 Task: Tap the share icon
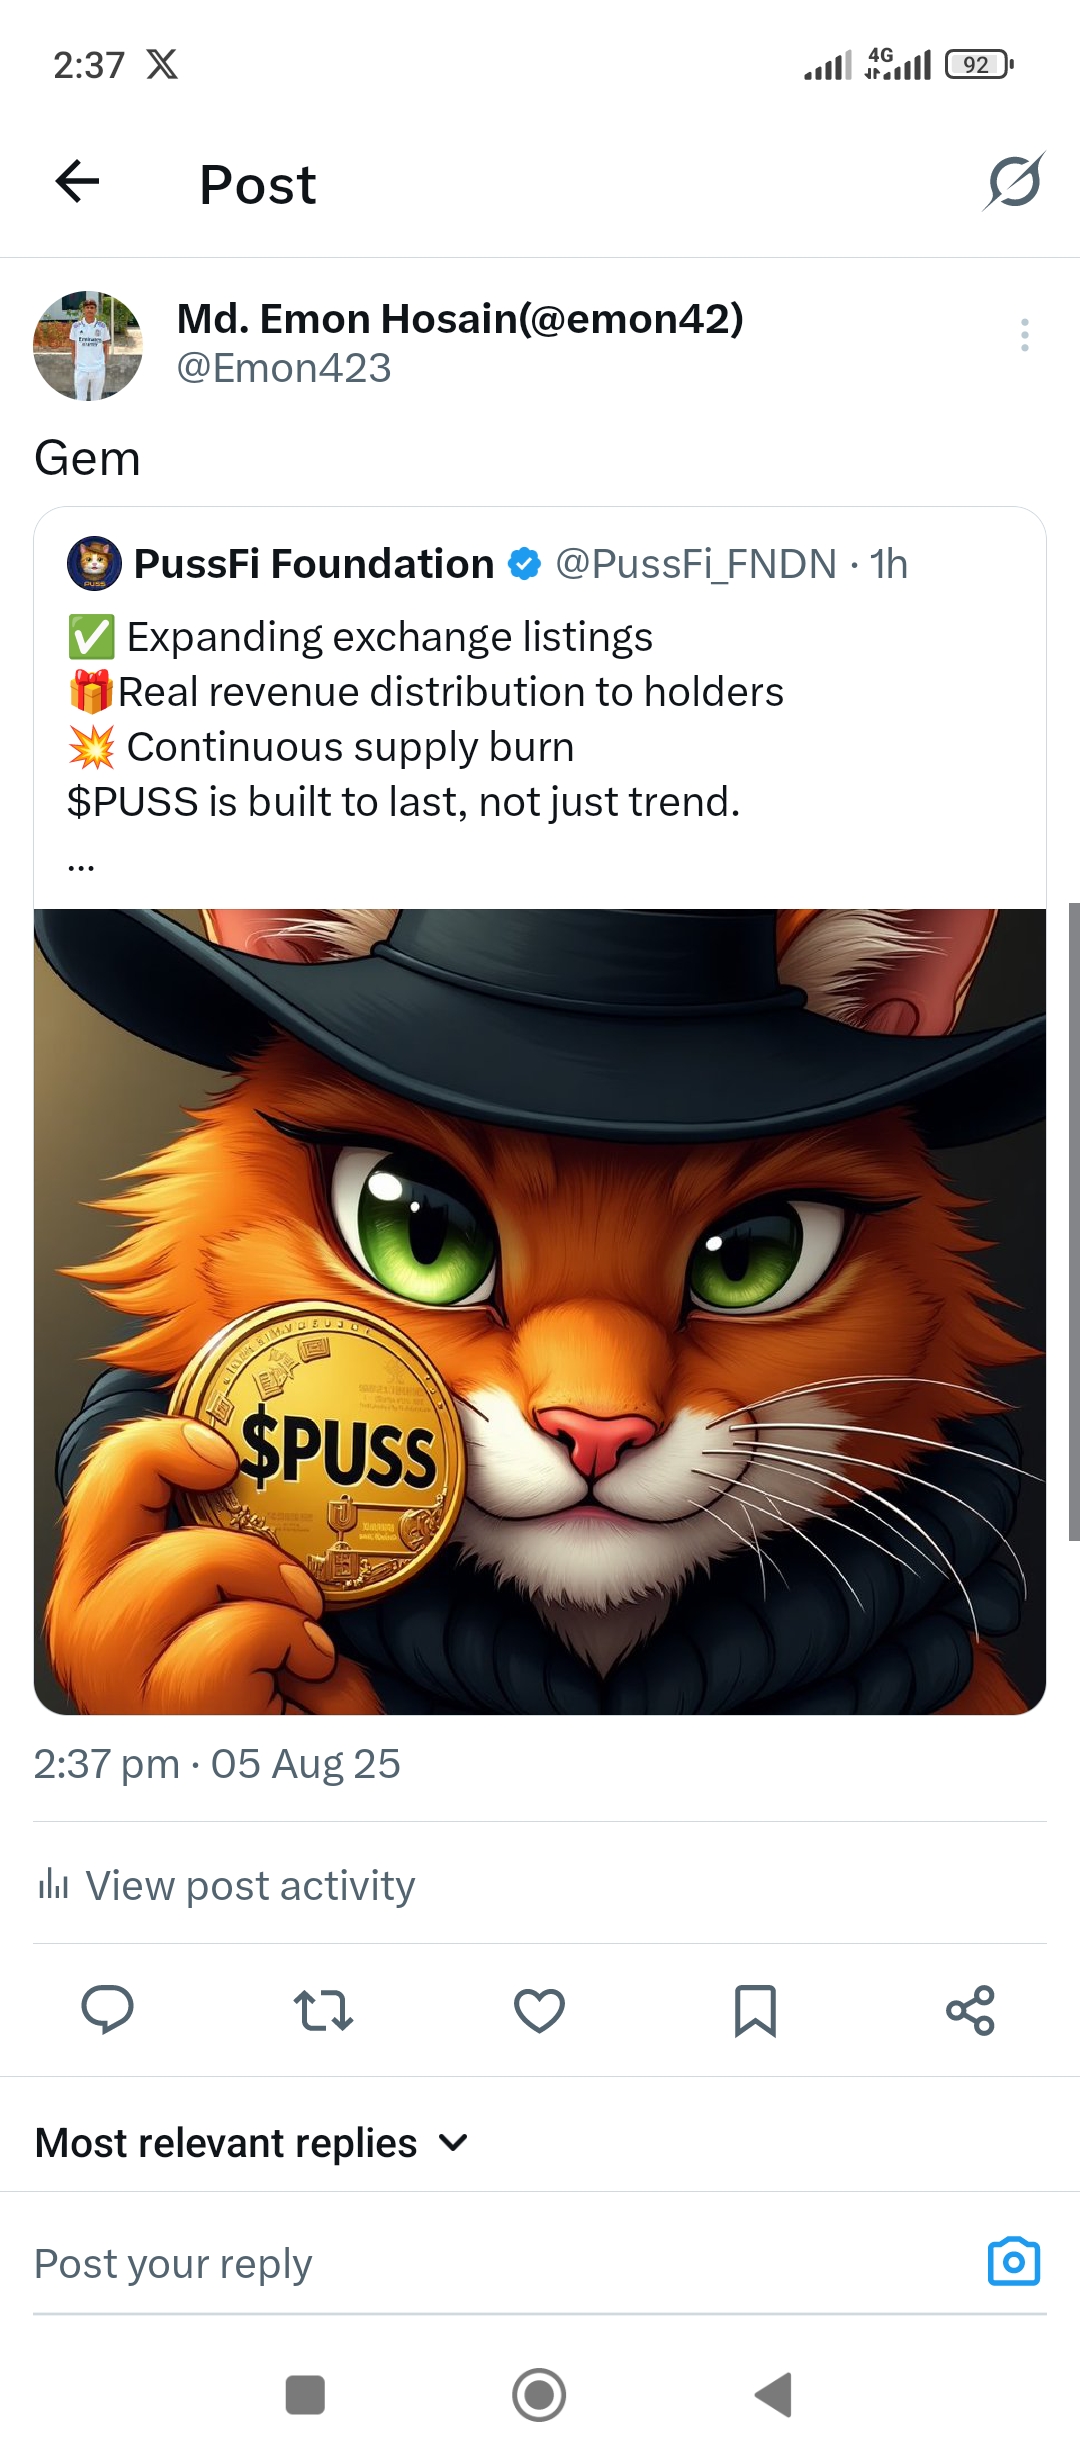[x=971, y=2010]
